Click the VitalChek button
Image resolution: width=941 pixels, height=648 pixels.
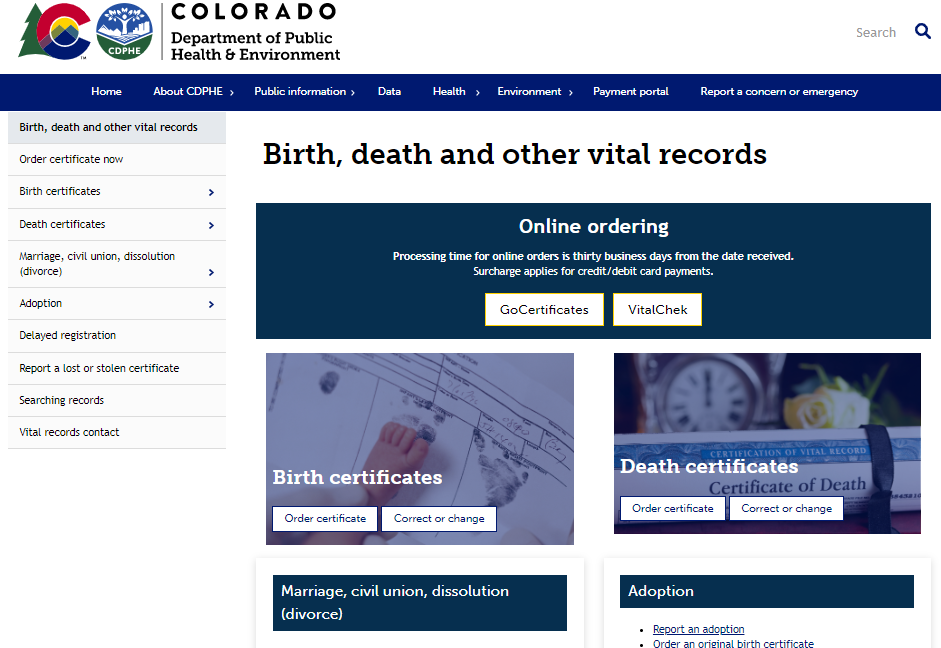tap(657, 309)
